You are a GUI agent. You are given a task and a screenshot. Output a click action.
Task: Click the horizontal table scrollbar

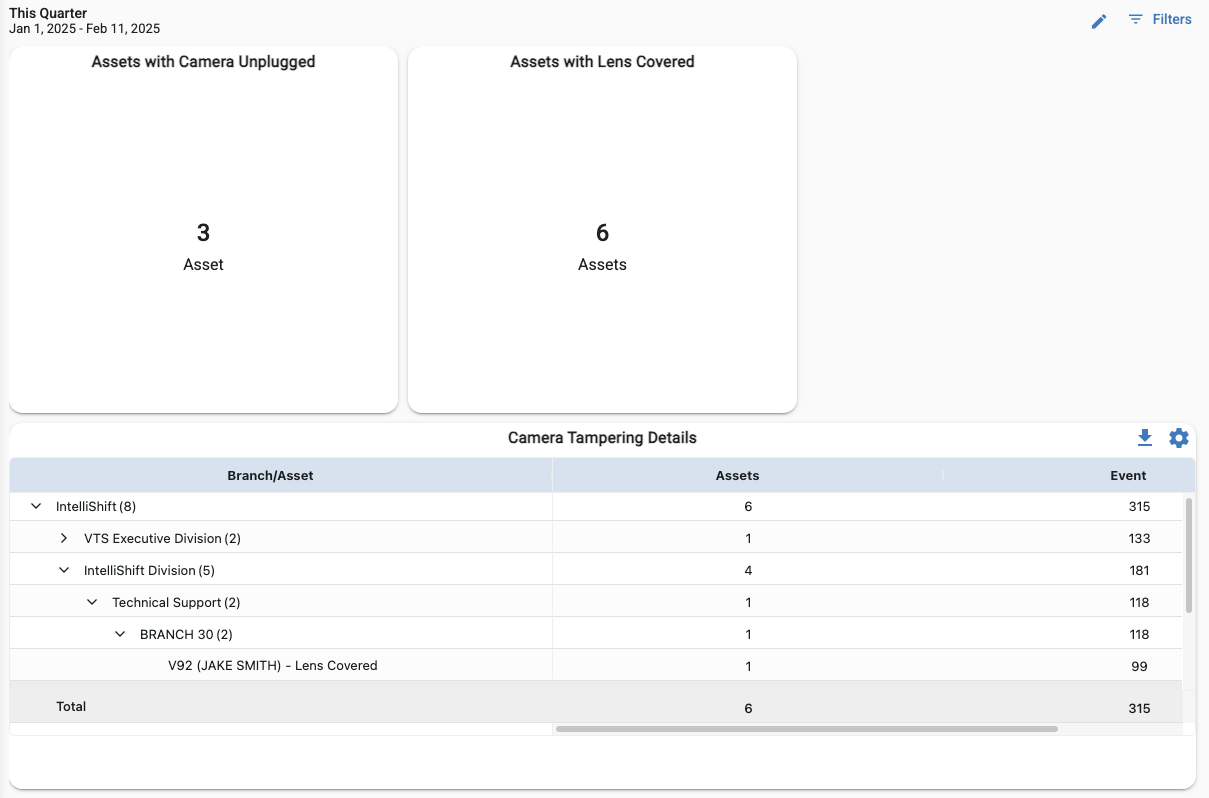[x=806, y=729]
